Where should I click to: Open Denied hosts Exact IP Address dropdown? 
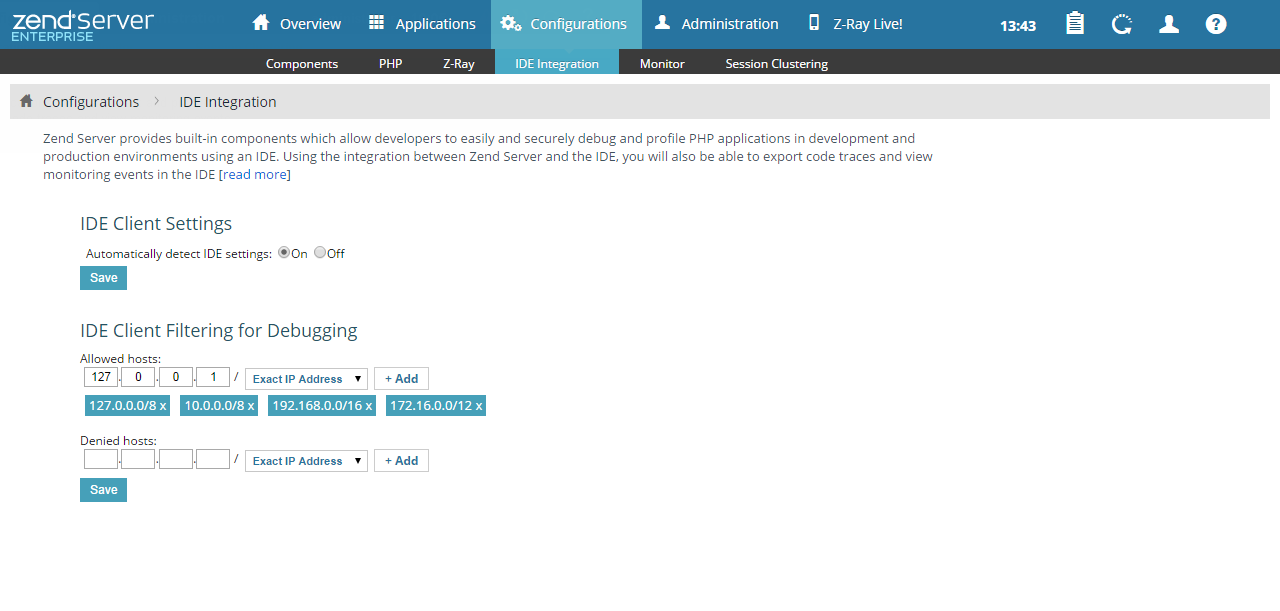click(x=306, y=461)
